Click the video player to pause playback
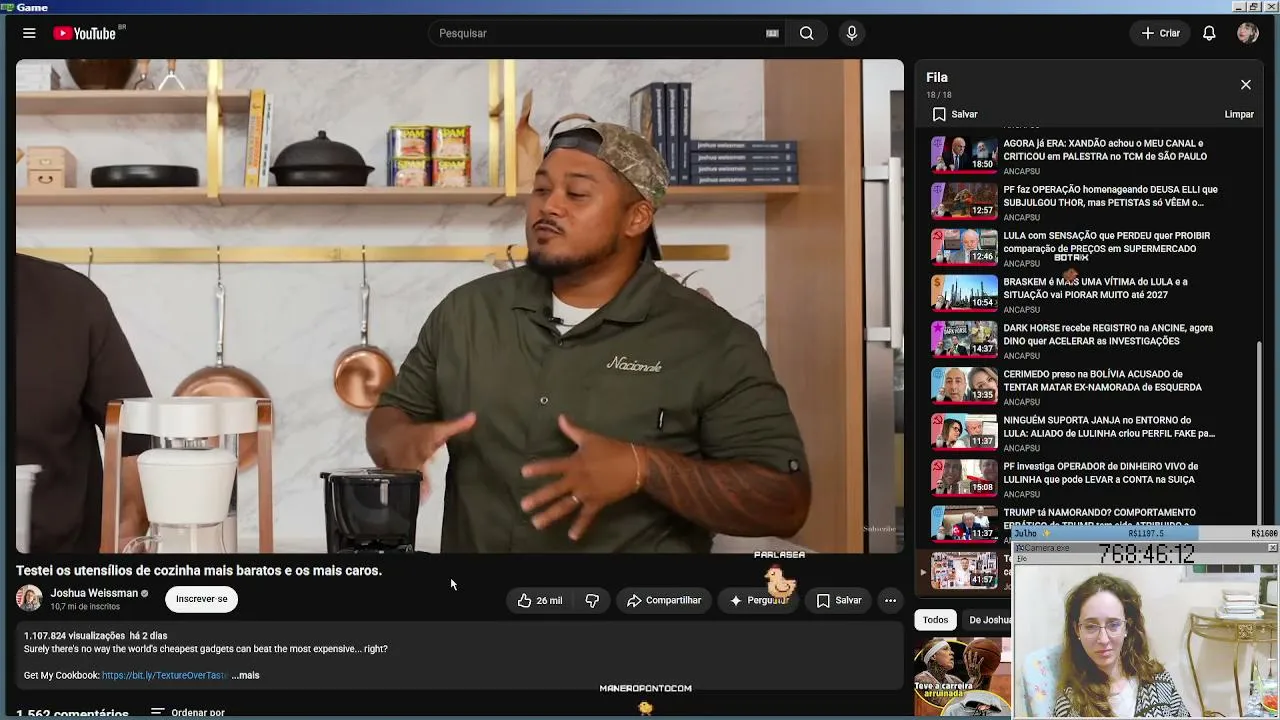This screenshot has width=1280, height=720. [x=460, y=306]
